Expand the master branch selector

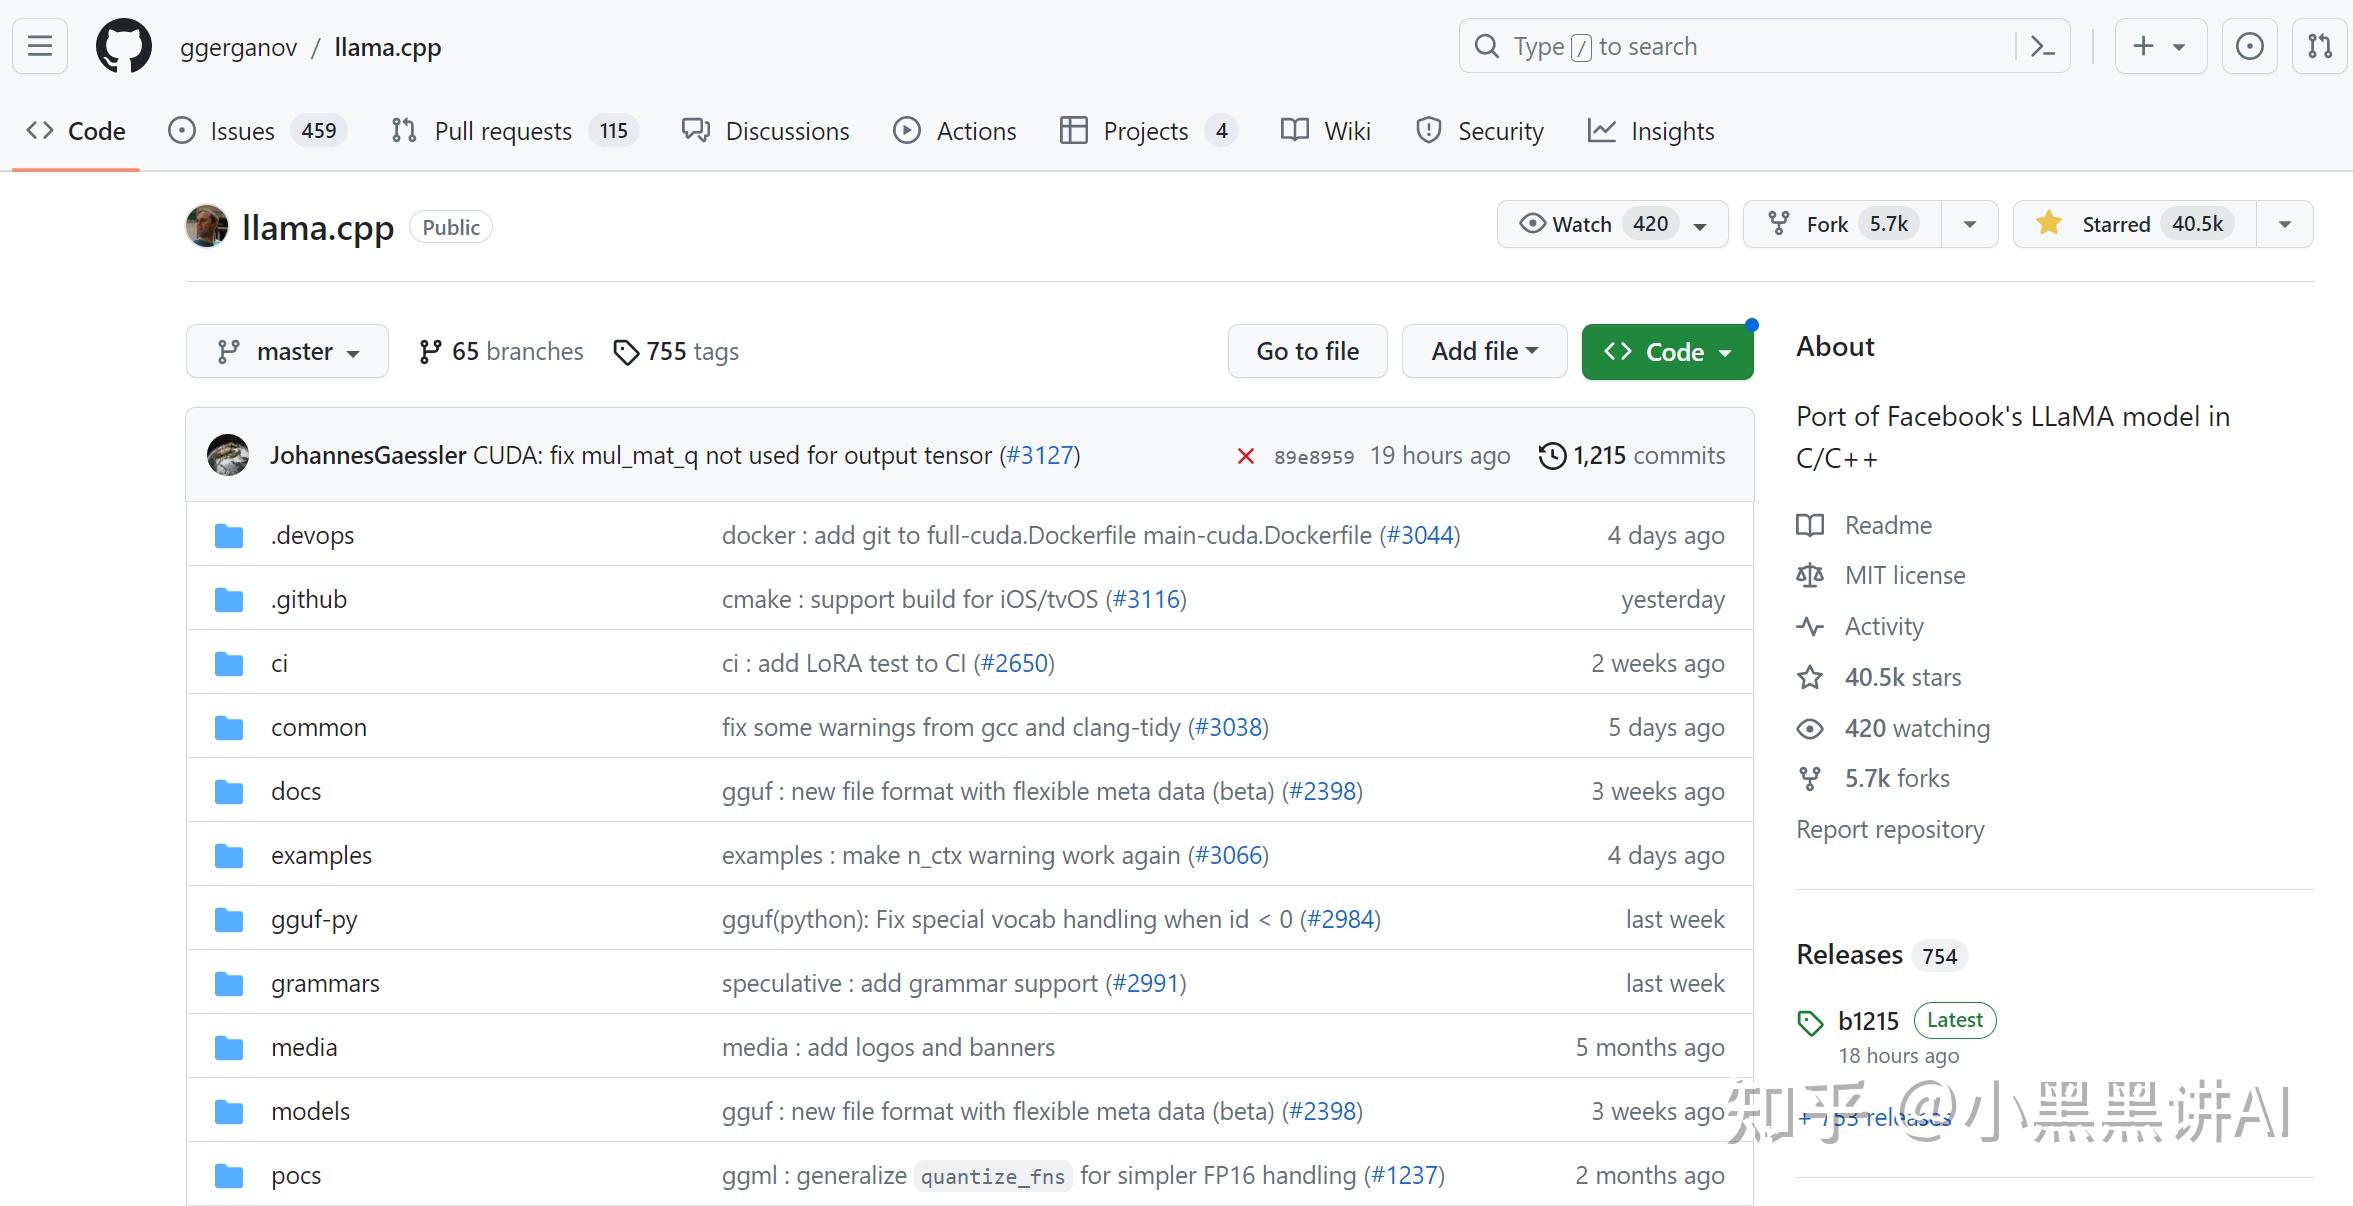tap(287, 352)
